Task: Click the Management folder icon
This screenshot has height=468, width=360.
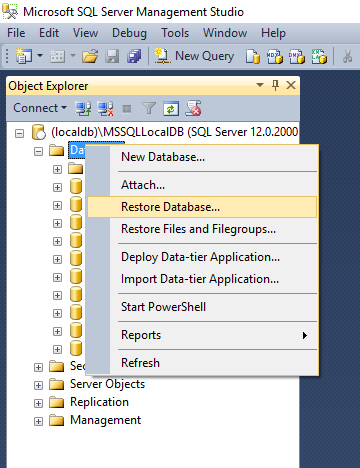Action: [56, 420]
